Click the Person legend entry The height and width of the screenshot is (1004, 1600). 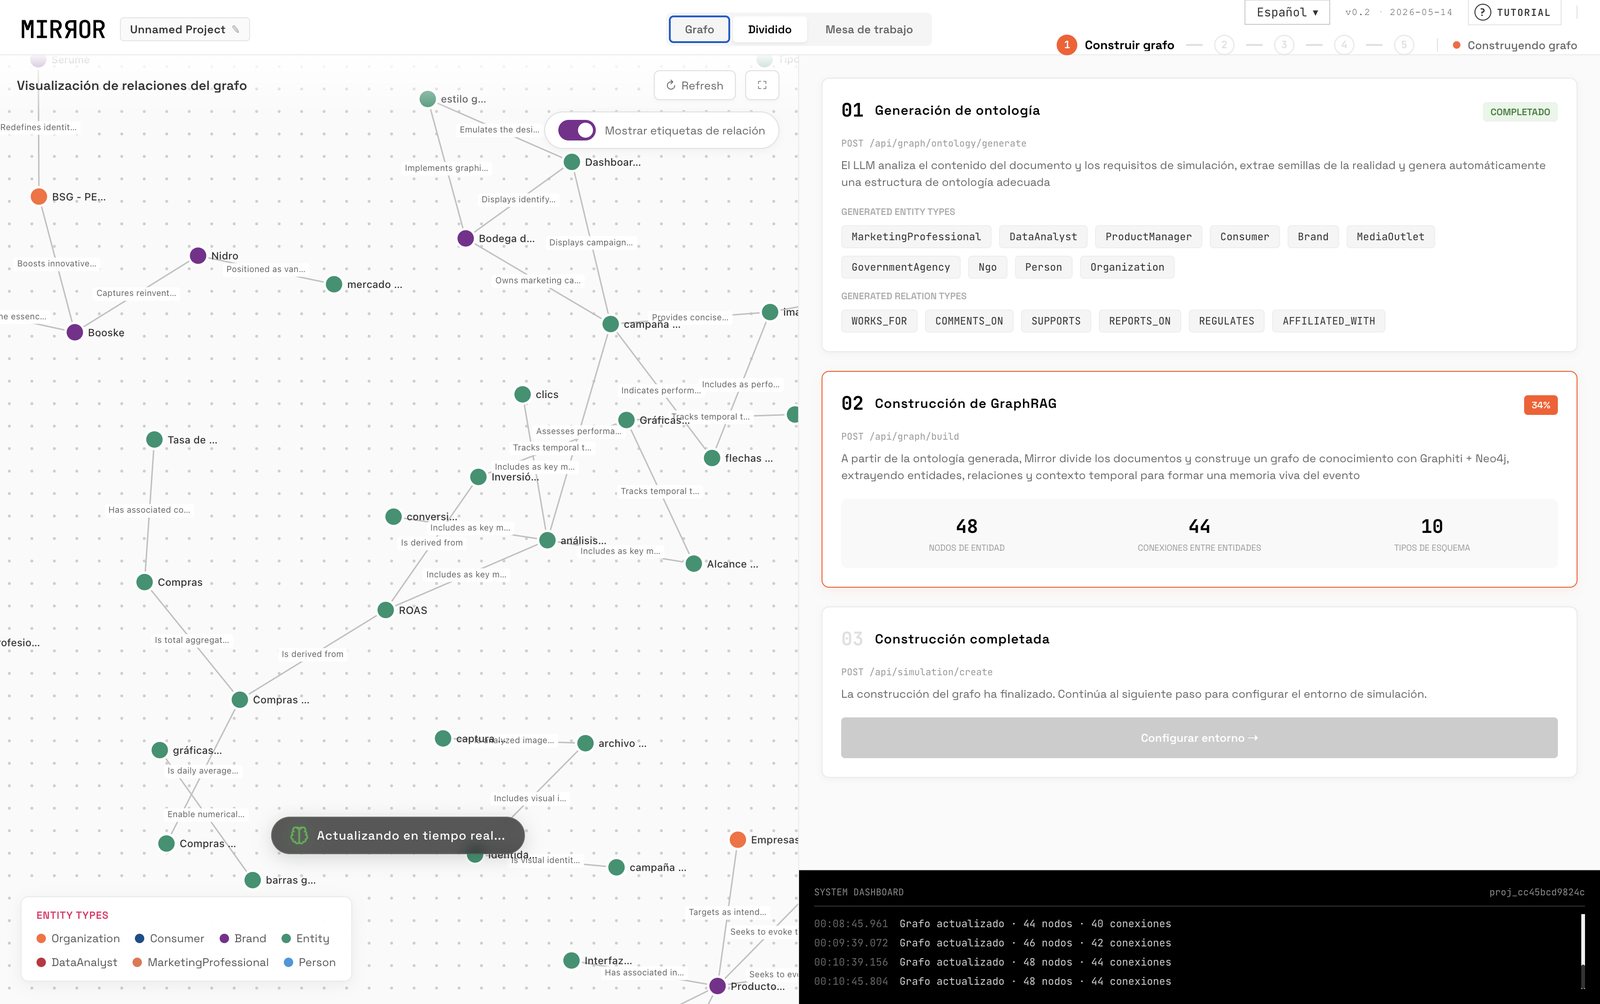[309, 962]
